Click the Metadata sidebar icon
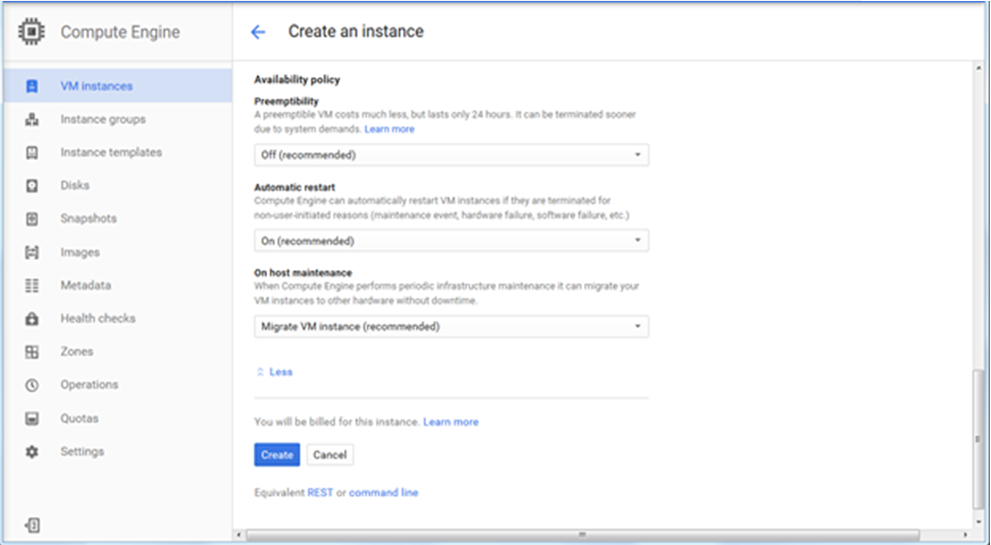This screenshot has width=991, height=545. pos(32,285)
